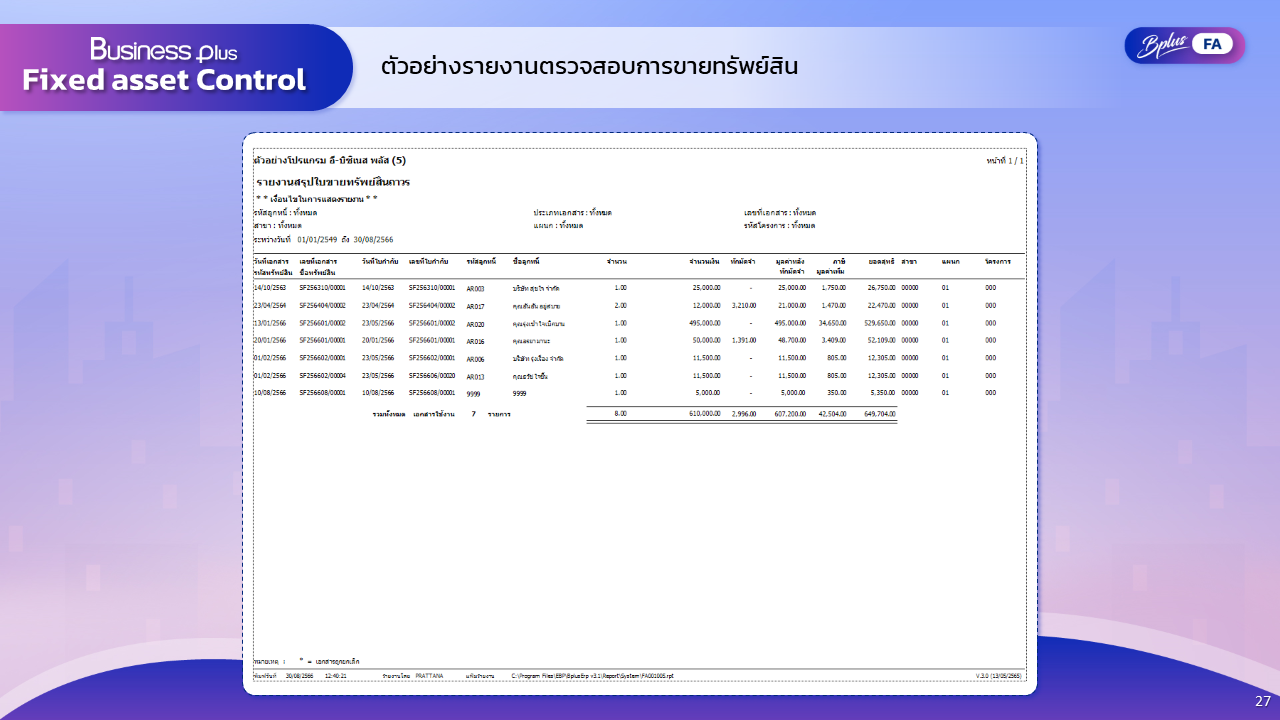Click the Business Plus Fixed asset Control logo
Image resolution: width=1280 pixels, height=720 pixels.
163,62
